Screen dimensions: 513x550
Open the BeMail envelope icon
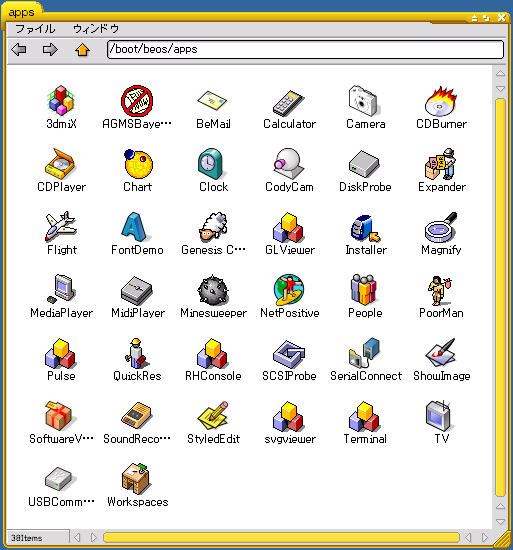(212, 101)
